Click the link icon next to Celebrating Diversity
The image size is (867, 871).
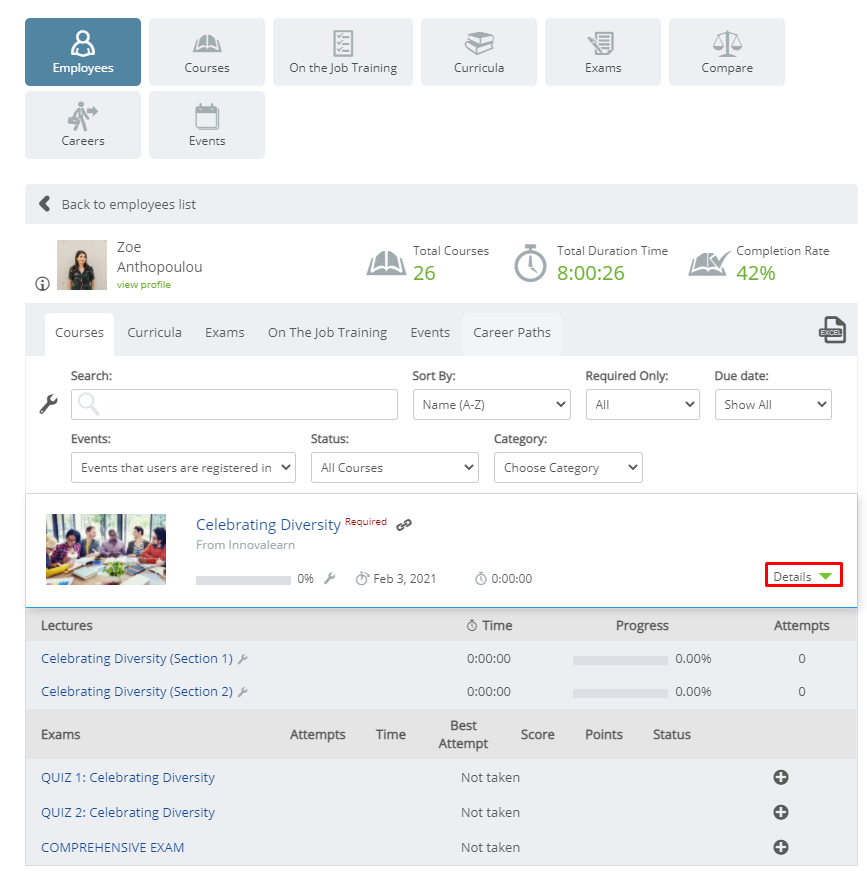pyautogui.click(x=404, y=524)
